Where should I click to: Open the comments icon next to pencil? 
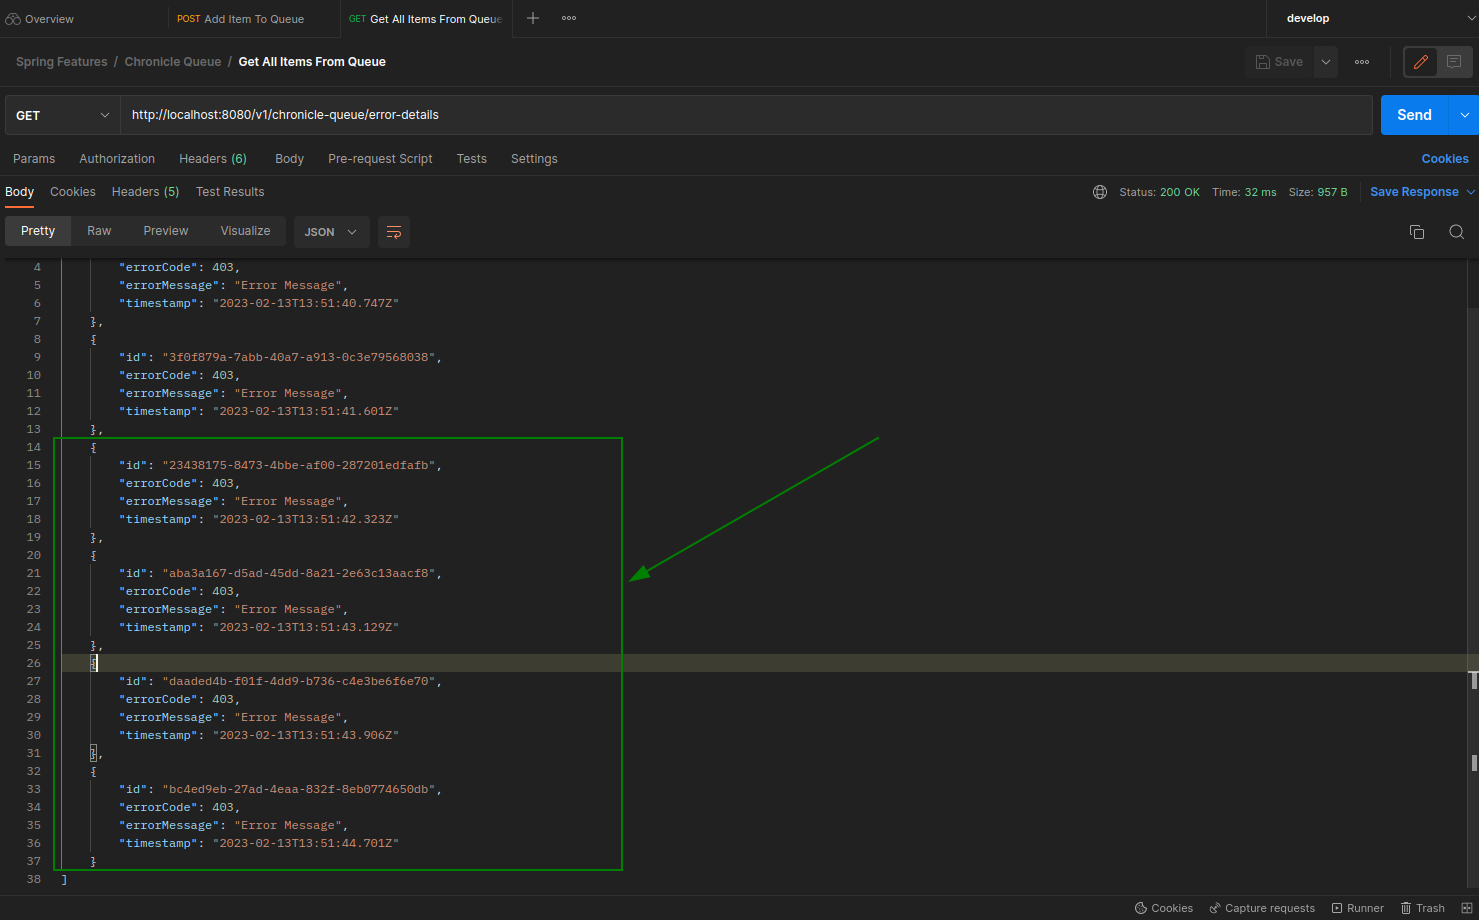tap(1454, 62)
